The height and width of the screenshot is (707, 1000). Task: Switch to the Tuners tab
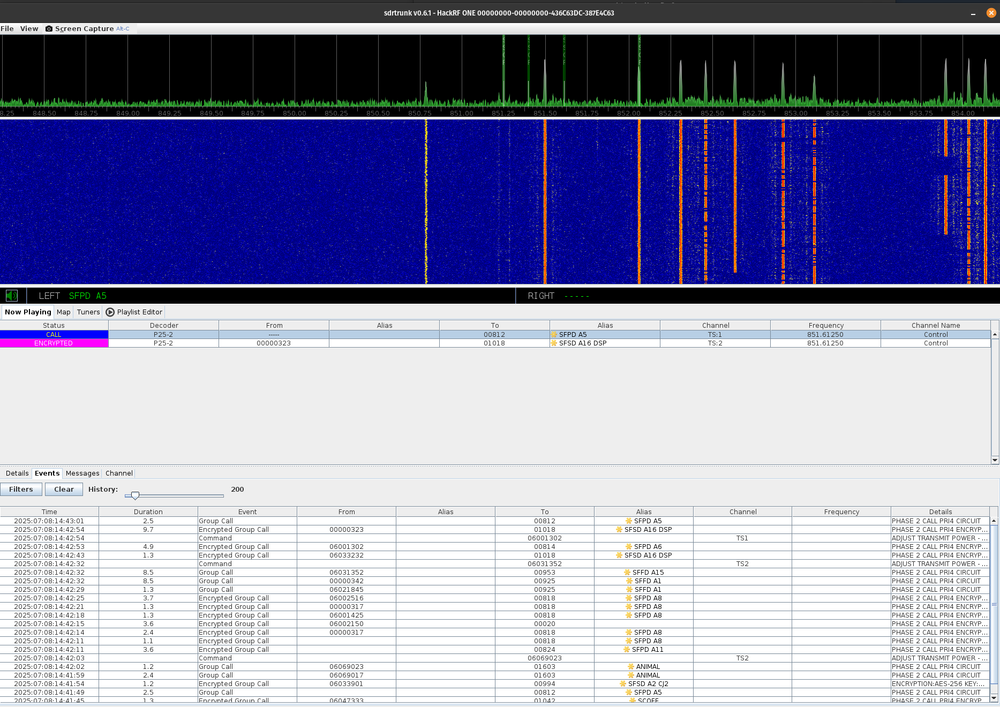pyautogui.click(x=88, y=311)
